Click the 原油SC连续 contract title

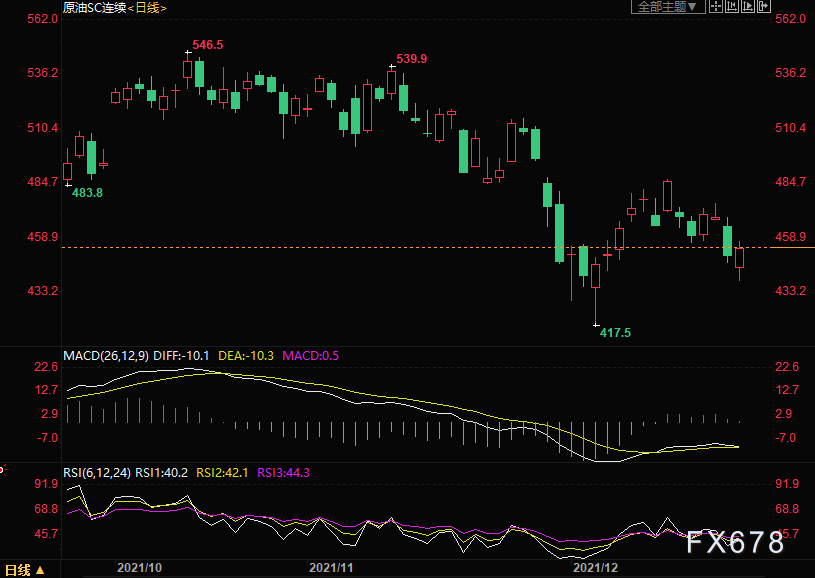point(95,8)
